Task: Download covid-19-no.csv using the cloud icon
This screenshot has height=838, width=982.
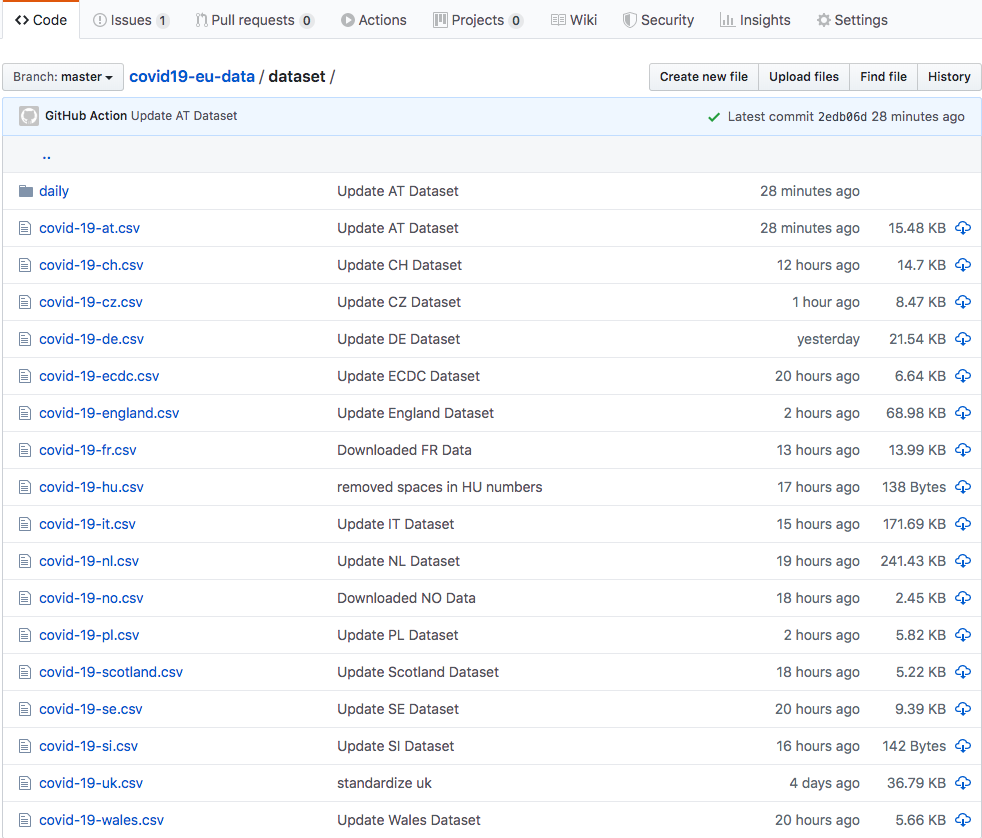Action: click(x=963, y=597)
